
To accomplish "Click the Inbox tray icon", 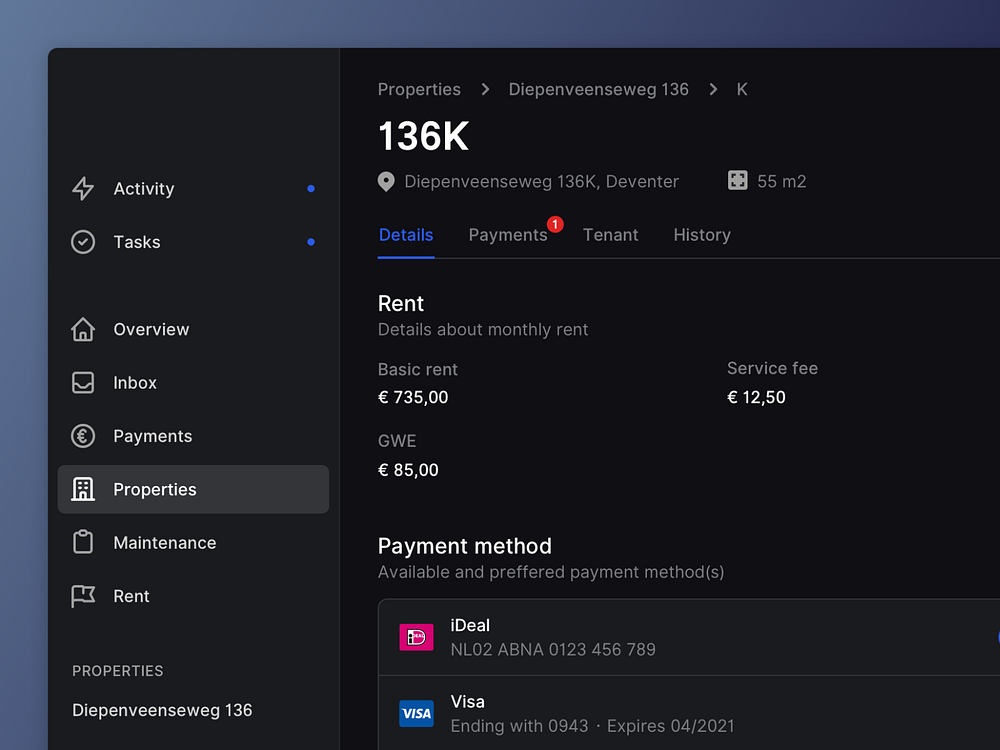I will pyautogui.click(x=83, y=383).
